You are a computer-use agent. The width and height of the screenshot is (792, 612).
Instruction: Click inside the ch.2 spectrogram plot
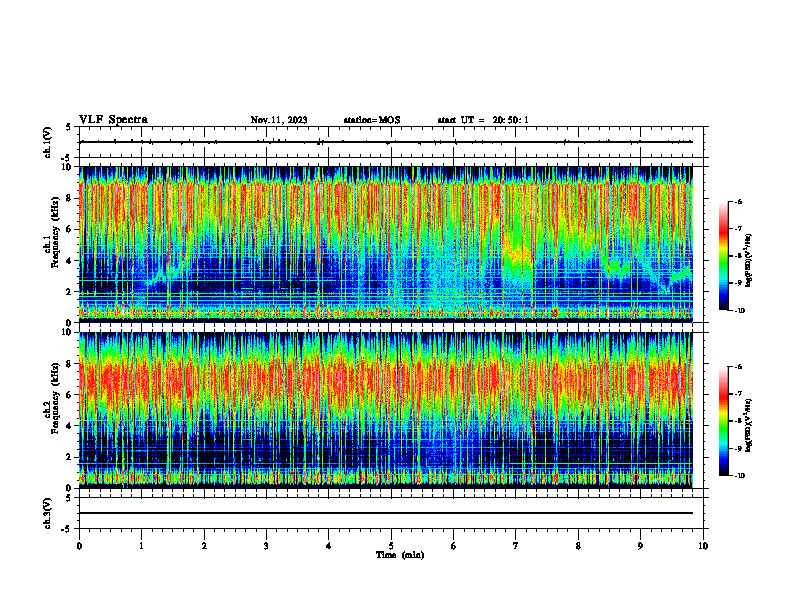point(385,410)
